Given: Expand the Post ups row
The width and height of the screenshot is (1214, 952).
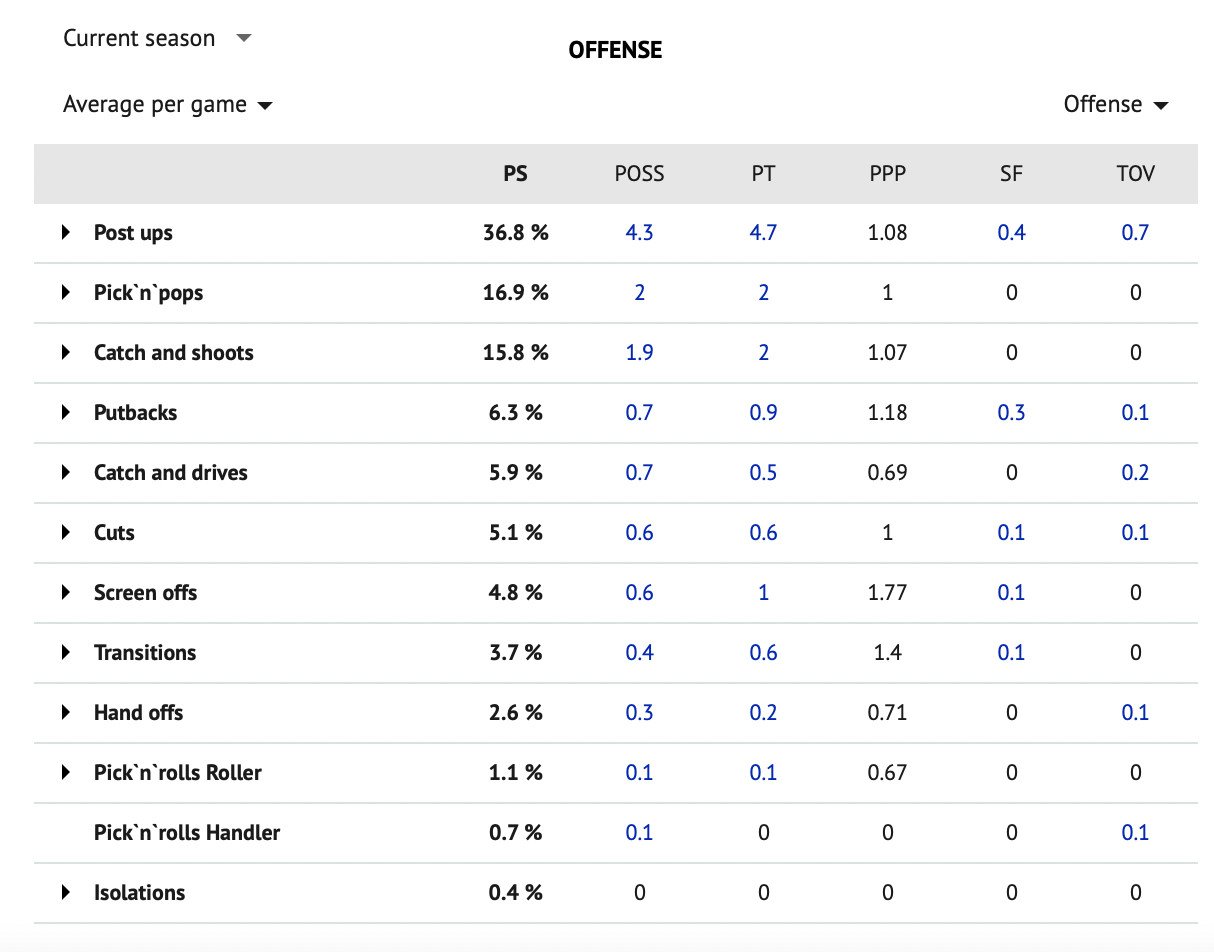Looking at the screenshot, I should [x=66, y=233].
